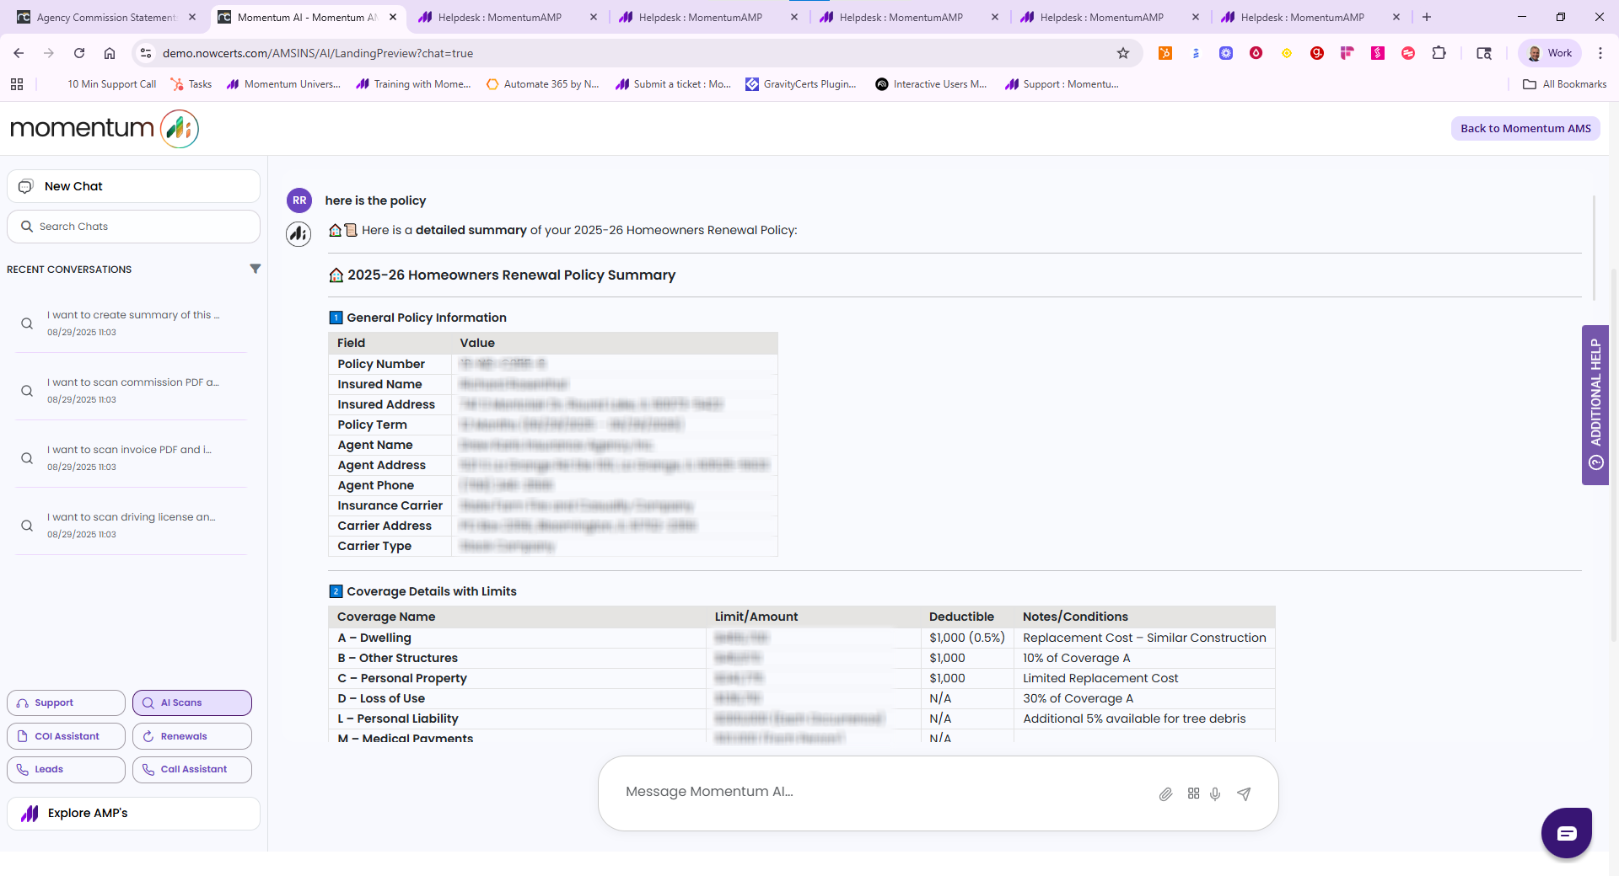Viewport: 1619px width, 876px height.
Task: Open the bookmarks apps grid
Action: 17,84
